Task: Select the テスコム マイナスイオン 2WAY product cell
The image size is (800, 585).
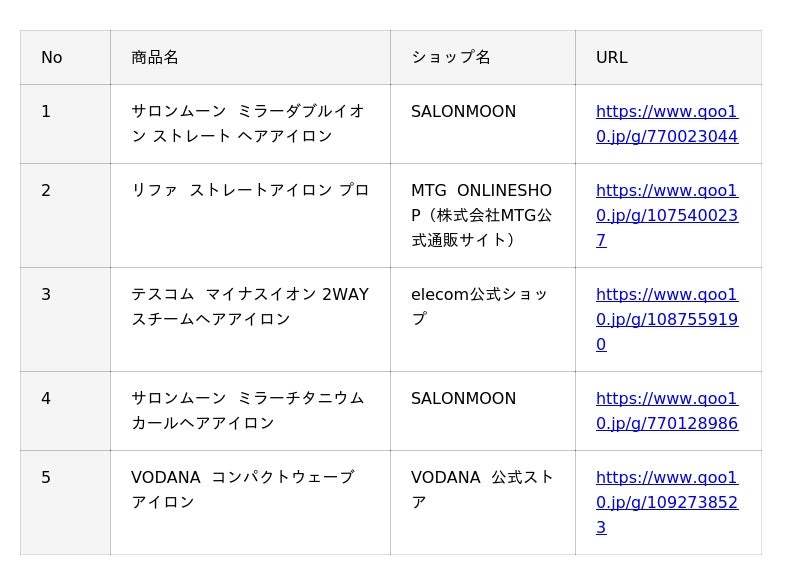Action: (250, 306)
